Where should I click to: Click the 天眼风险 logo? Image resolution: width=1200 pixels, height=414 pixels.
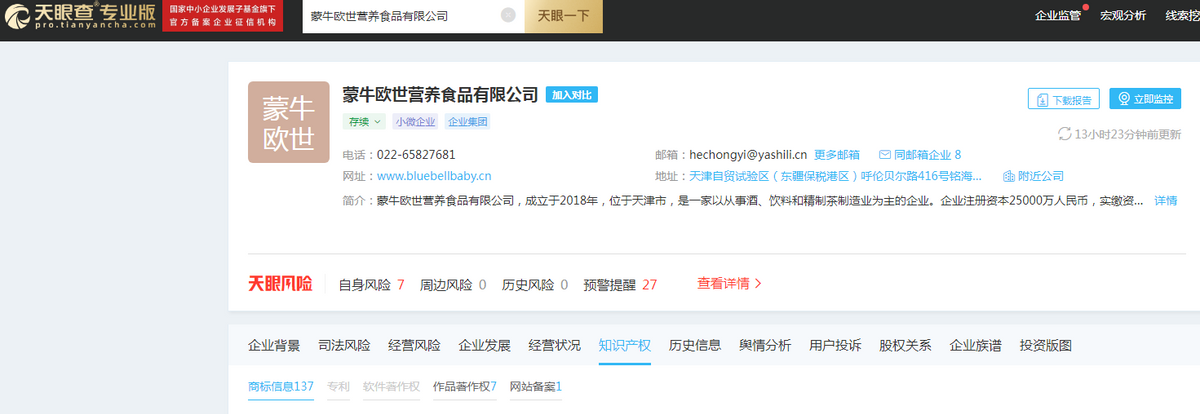coord(280,284)
